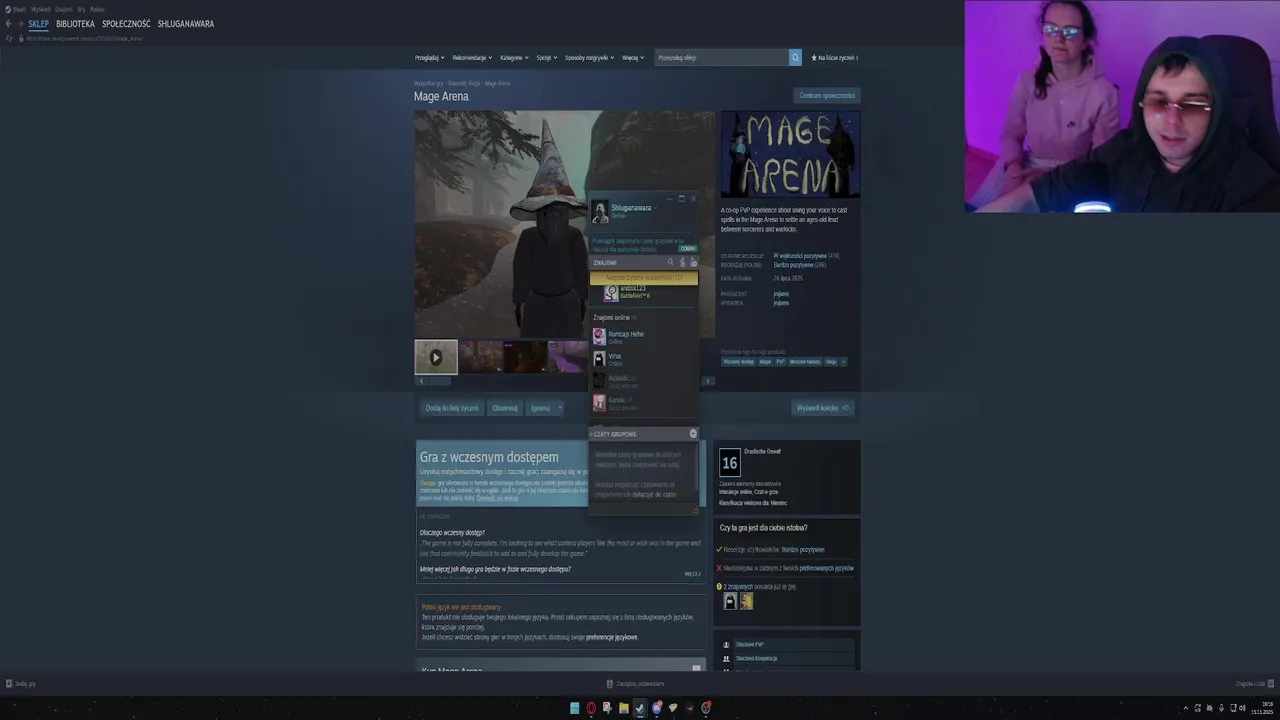This screenshot has width=1280, height=720.
Task: Open the SKLEP tab
Action: point(38,24)
